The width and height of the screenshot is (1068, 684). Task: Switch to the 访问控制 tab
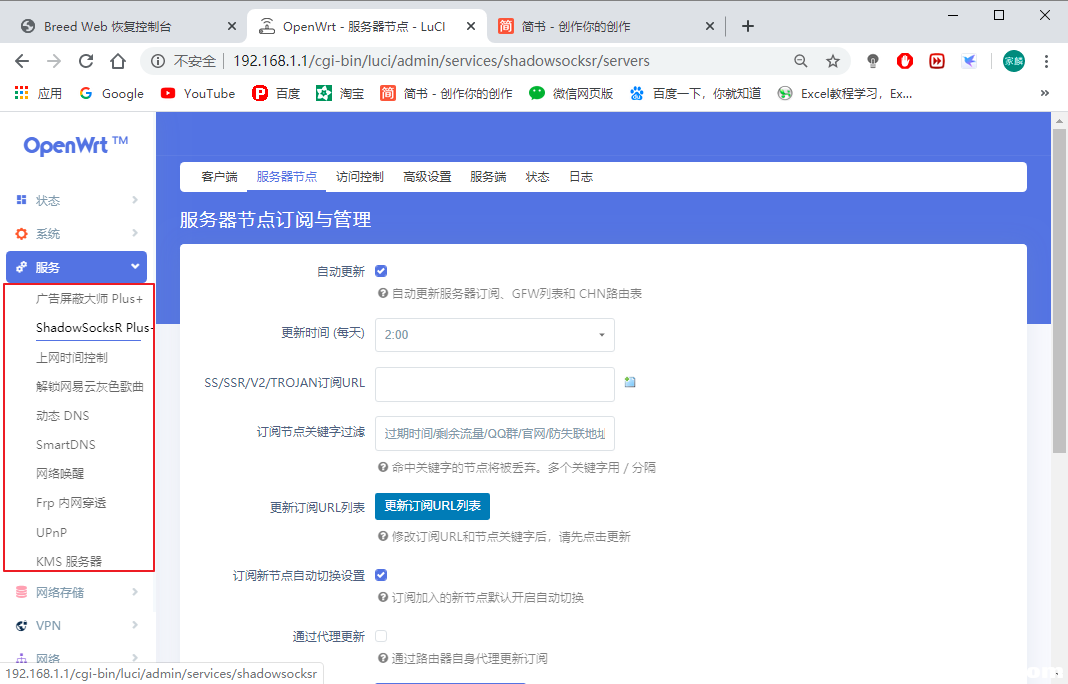coord(360,175)
